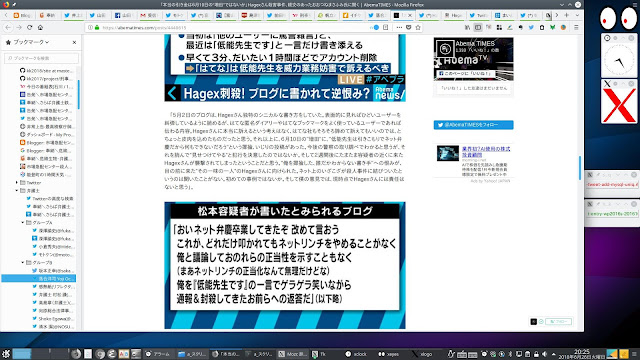Click the green fox extension icon
Screen dimensions: 640x360
pos(552,27)
